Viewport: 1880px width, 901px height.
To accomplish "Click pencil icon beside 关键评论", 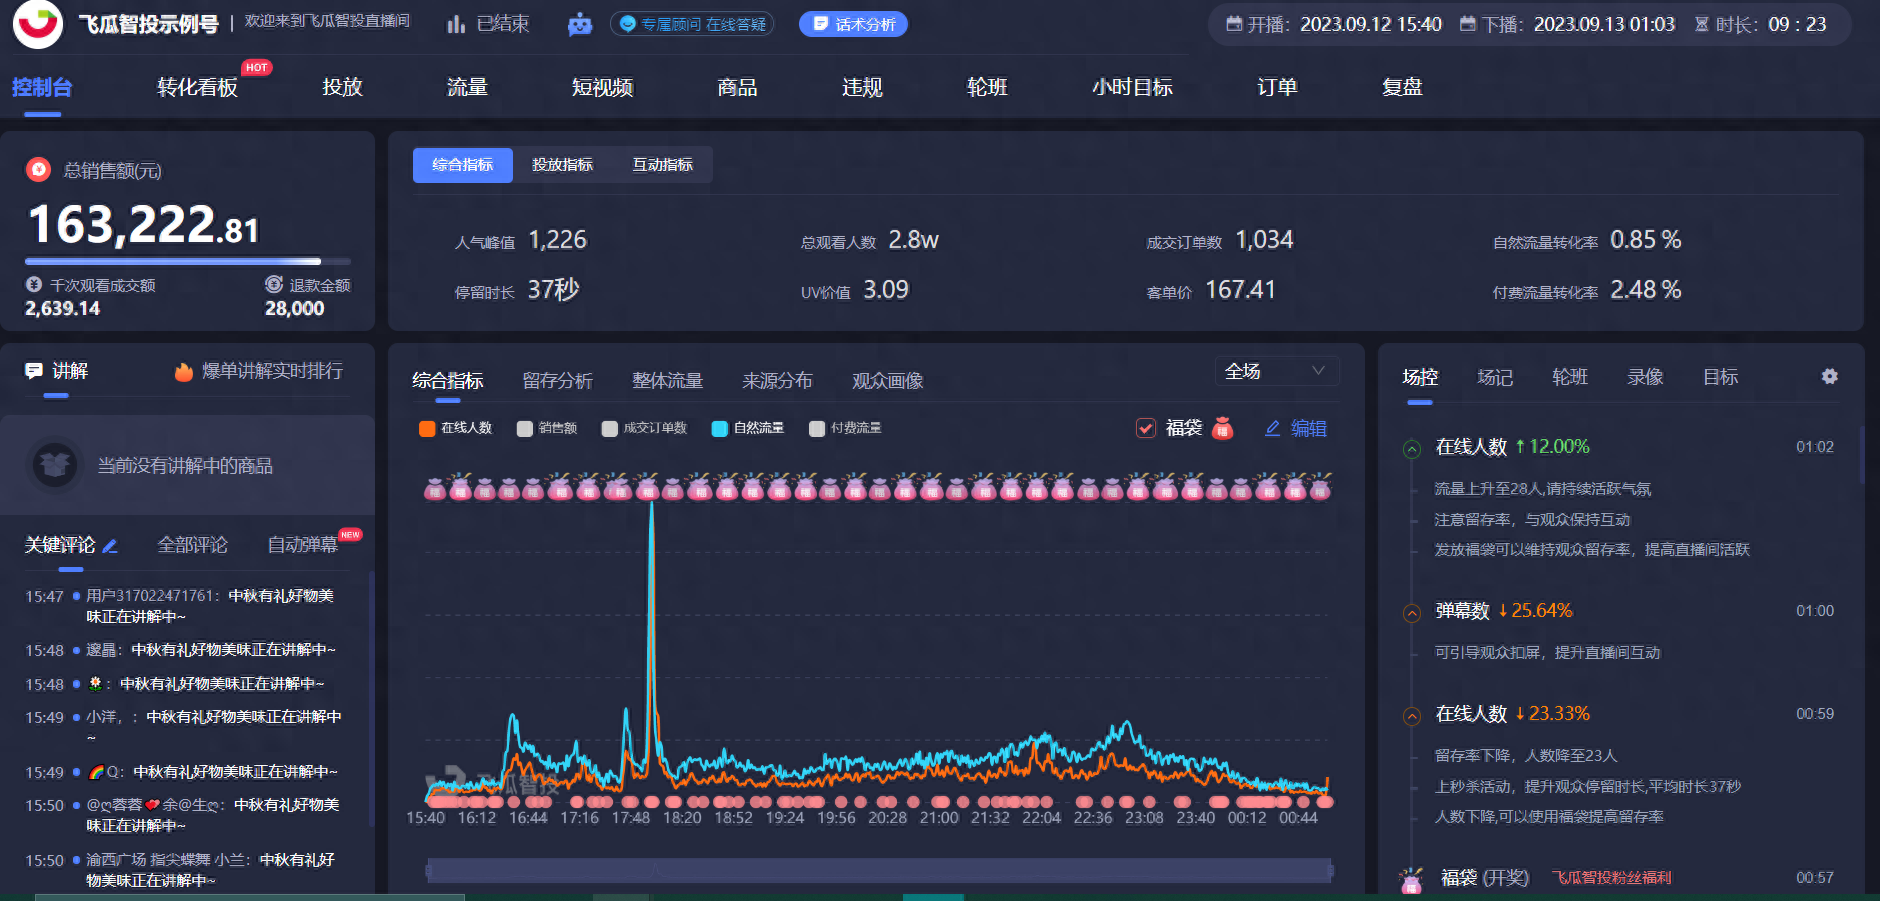I will click(x=111, y=546).
